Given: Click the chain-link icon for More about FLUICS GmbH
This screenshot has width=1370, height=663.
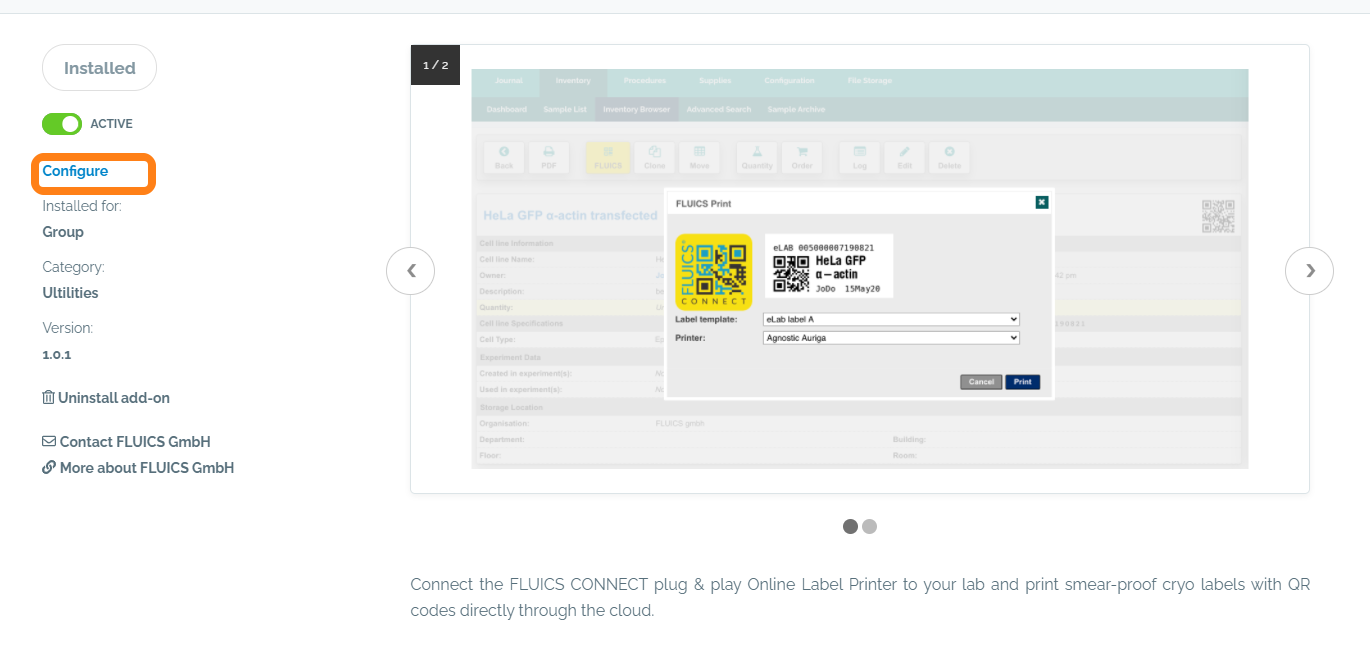Looking at the screenshot, I should click(48, 468).
